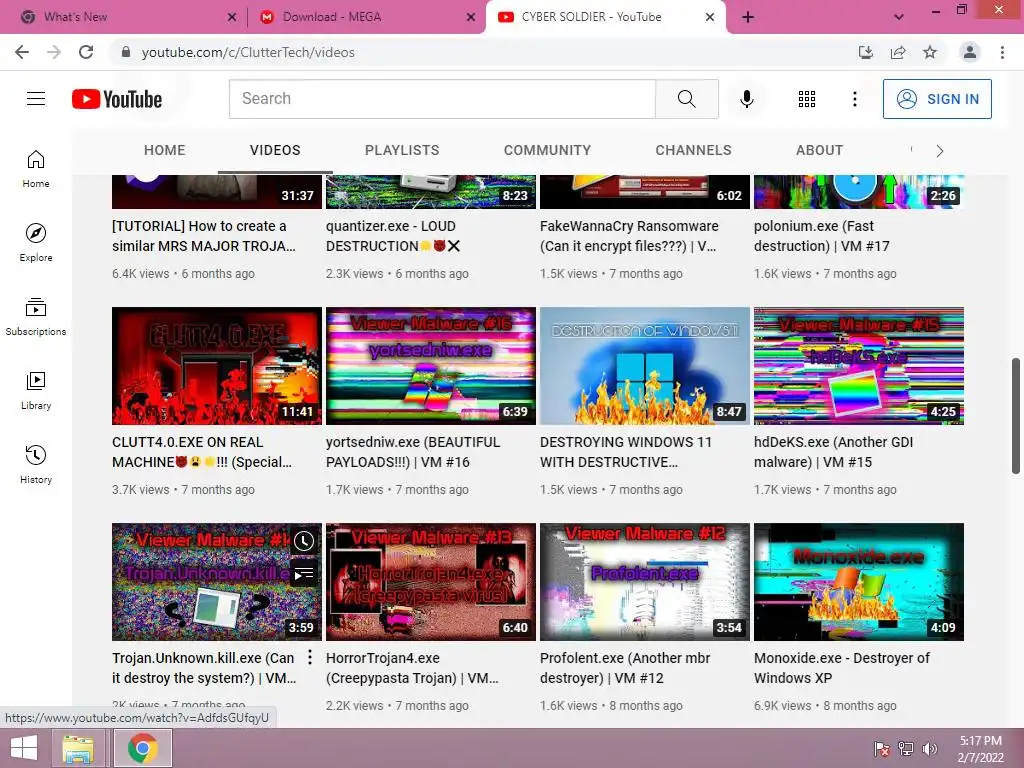Image resolution: width=1024 pixels, height=768 pixels.
Task: Open the YouTube apps grid
Action: pos(807,99)
